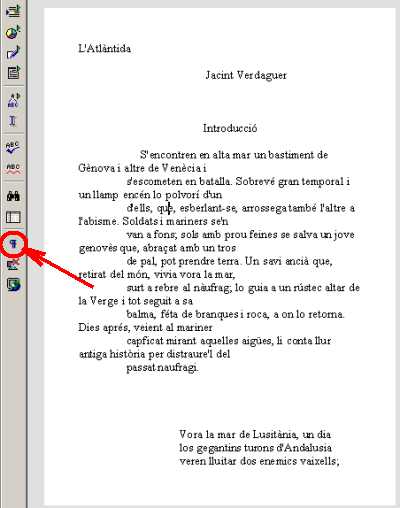Click the Introducció heading
The image size is (400, 508).
point(230,128)
